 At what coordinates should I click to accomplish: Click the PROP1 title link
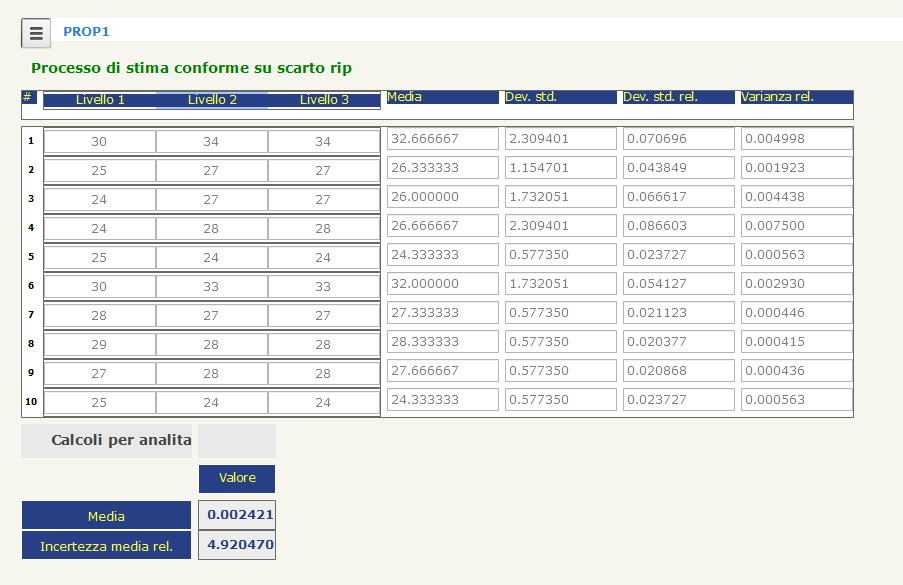86,32
